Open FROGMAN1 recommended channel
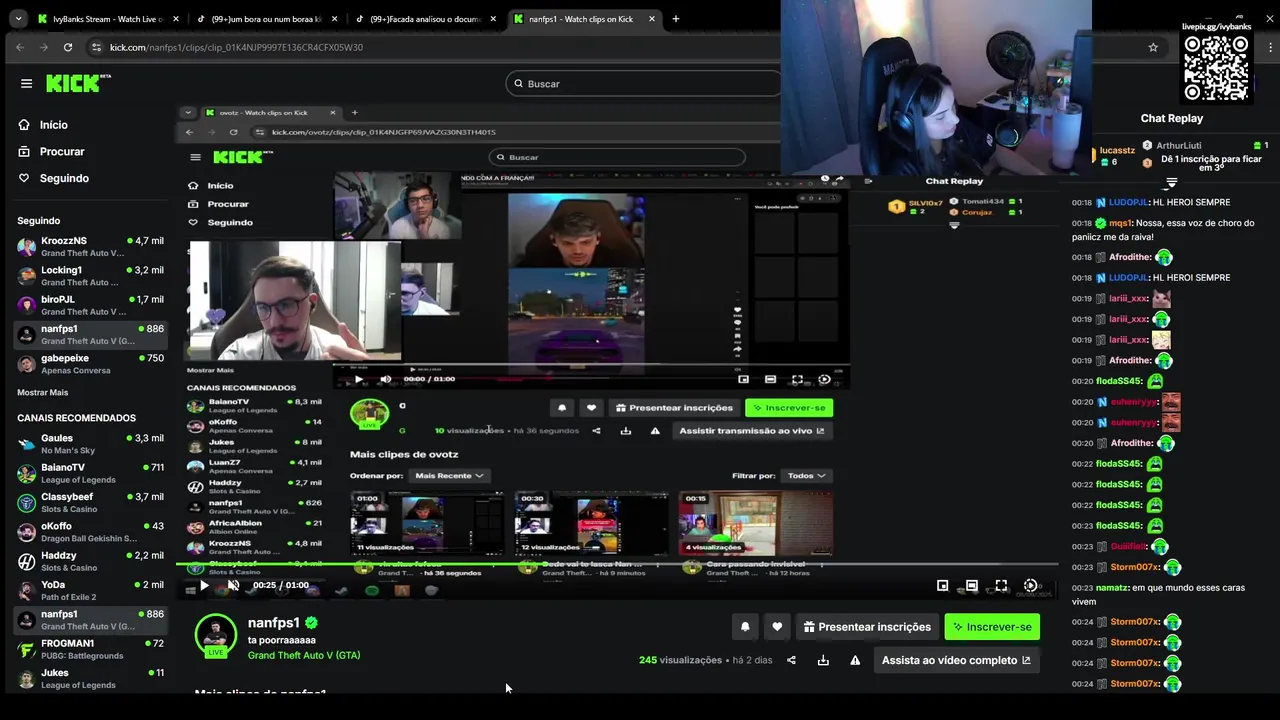The width and height of the screenshot is (1280, 720). tap(90, 649)
